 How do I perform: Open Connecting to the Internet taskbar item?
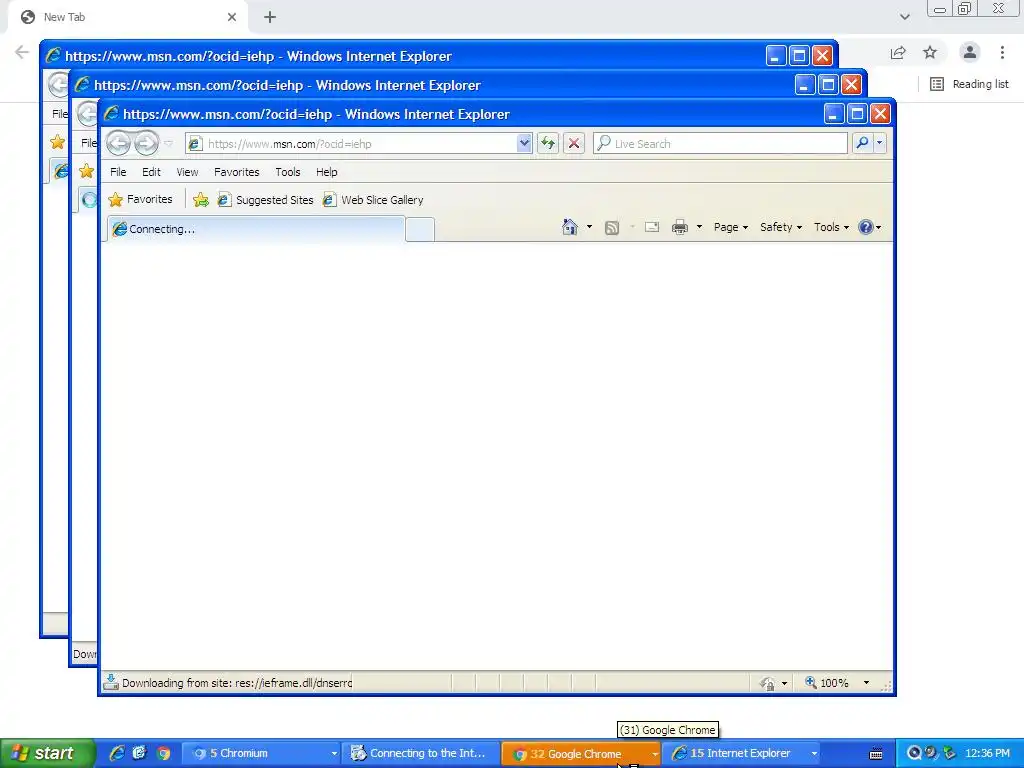click(x=421, y=753)
